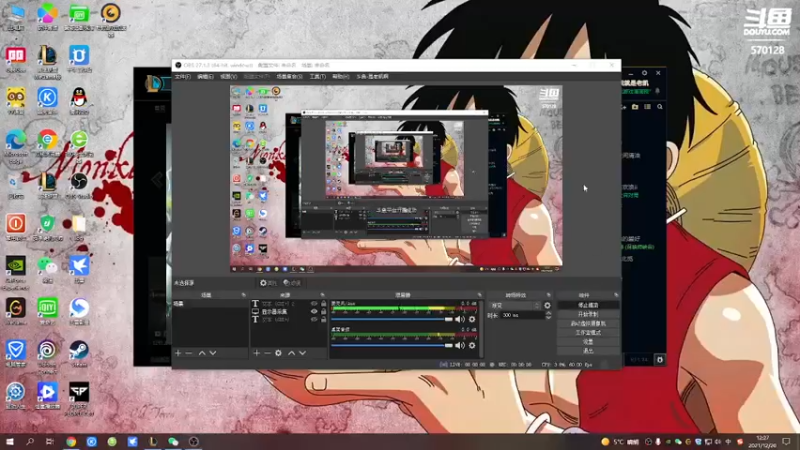Open the Steam desktop shortcut
This screenshot has height=450, width=800.
tap(79, 354)
